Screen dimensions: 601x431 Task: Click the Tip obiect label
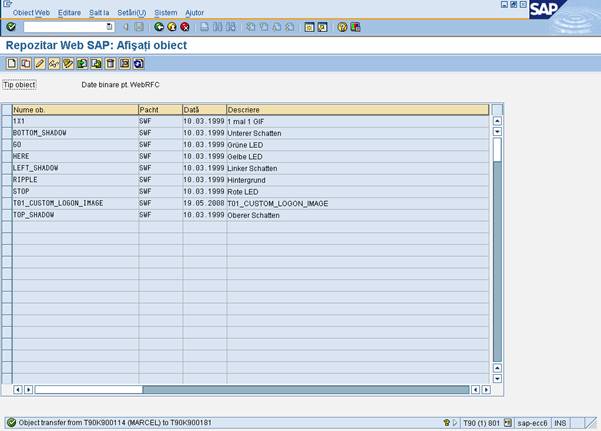[x=19, y=85]
